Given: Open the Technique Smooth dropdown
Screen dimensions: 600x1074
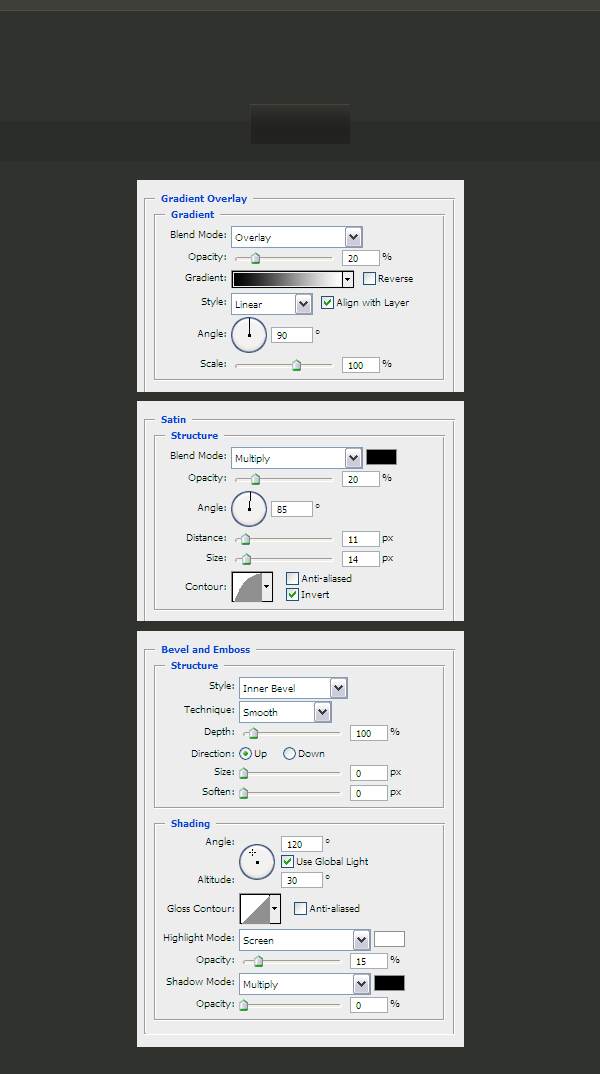Looking at the screenshot, I should click(x=286, y=712).
